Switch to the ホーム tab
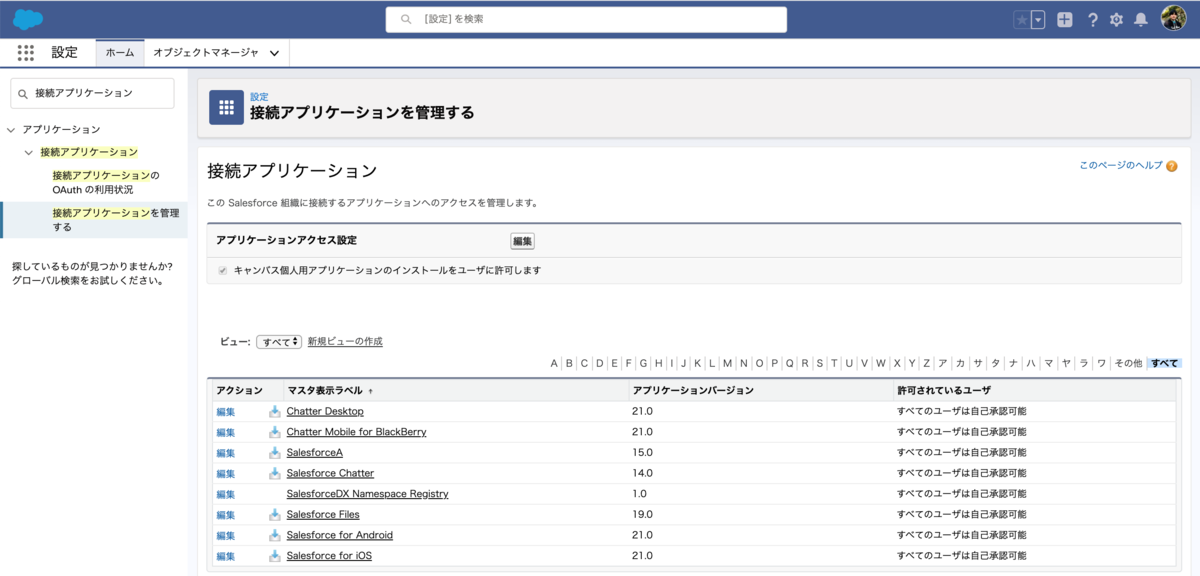Image resolution: width=1200 pixels, height=576 pixels. click(120, 52)
